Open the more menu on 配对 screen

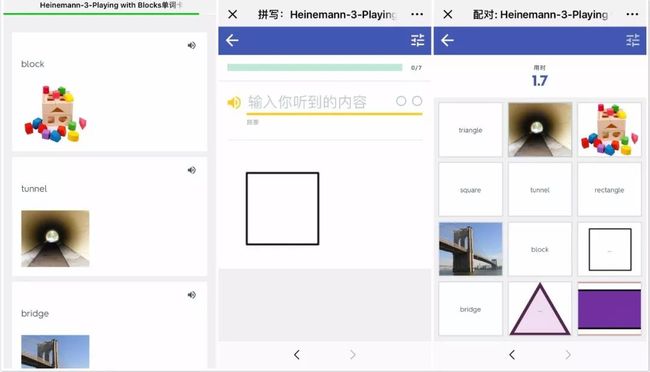point(632,15)
